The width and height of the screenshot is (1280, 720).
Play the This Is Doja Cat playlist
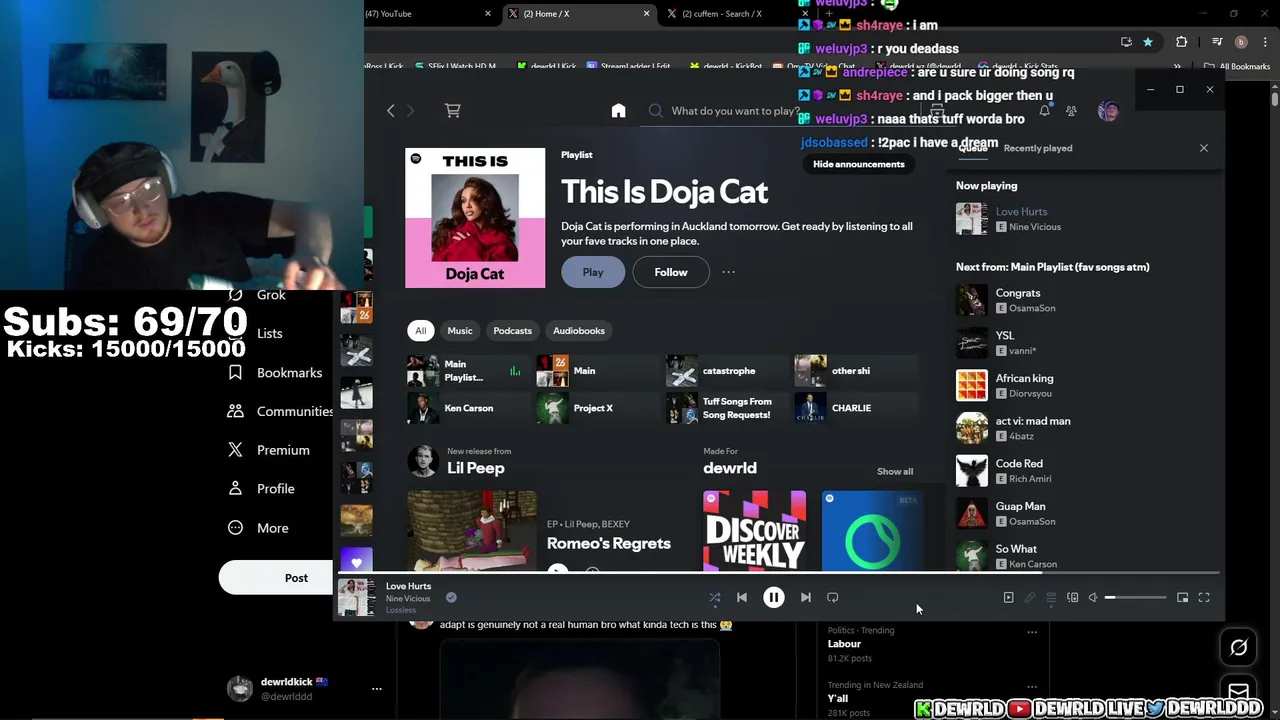pos(593,272)
